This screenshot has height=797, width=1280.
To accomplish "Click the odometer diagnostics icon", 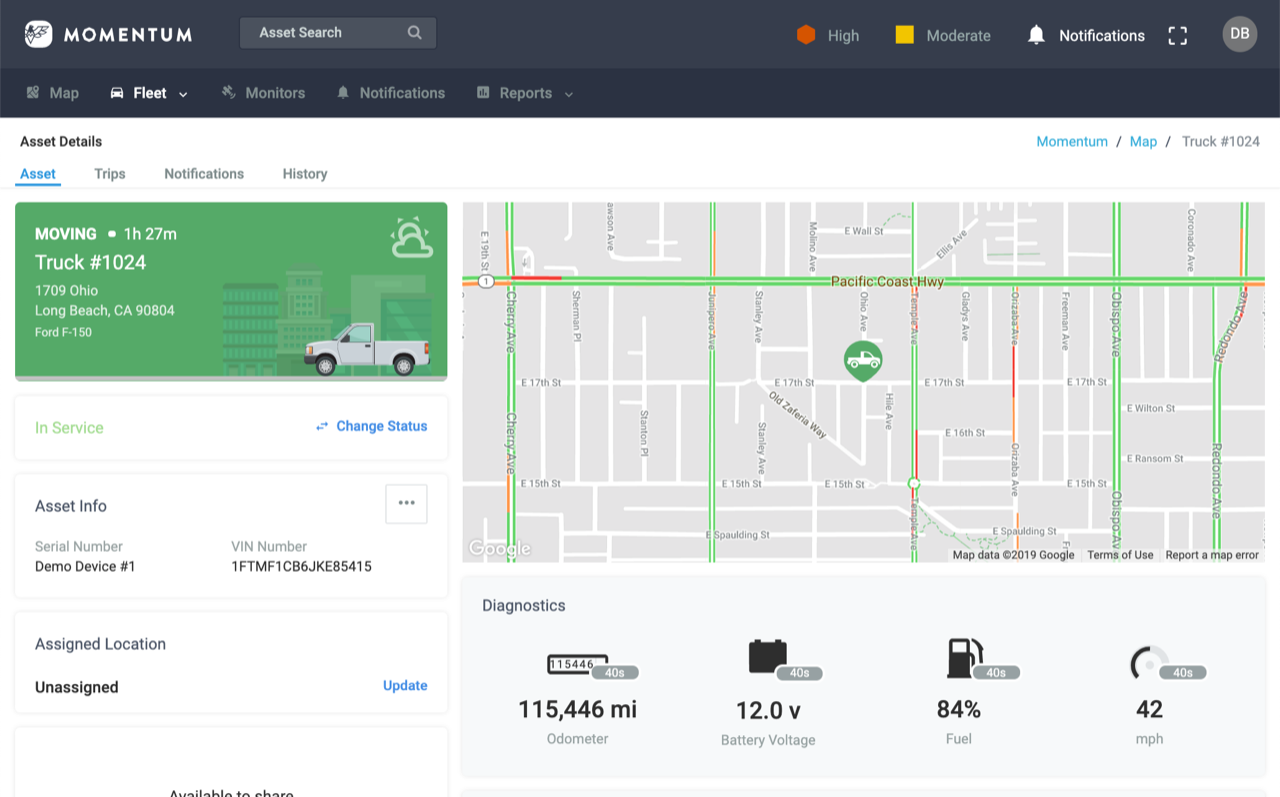I will pyautogui.click(x=572, y=664).
